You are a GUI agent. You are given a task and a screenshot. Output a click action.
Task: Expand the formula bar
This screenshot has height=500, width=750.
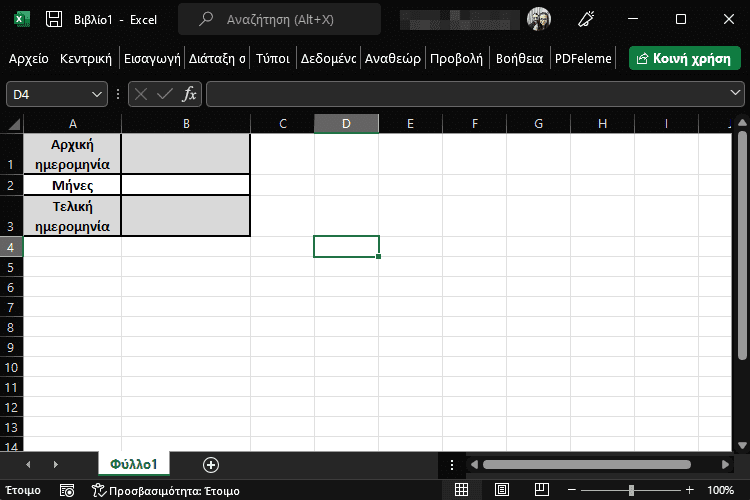[x=735, y=94]
